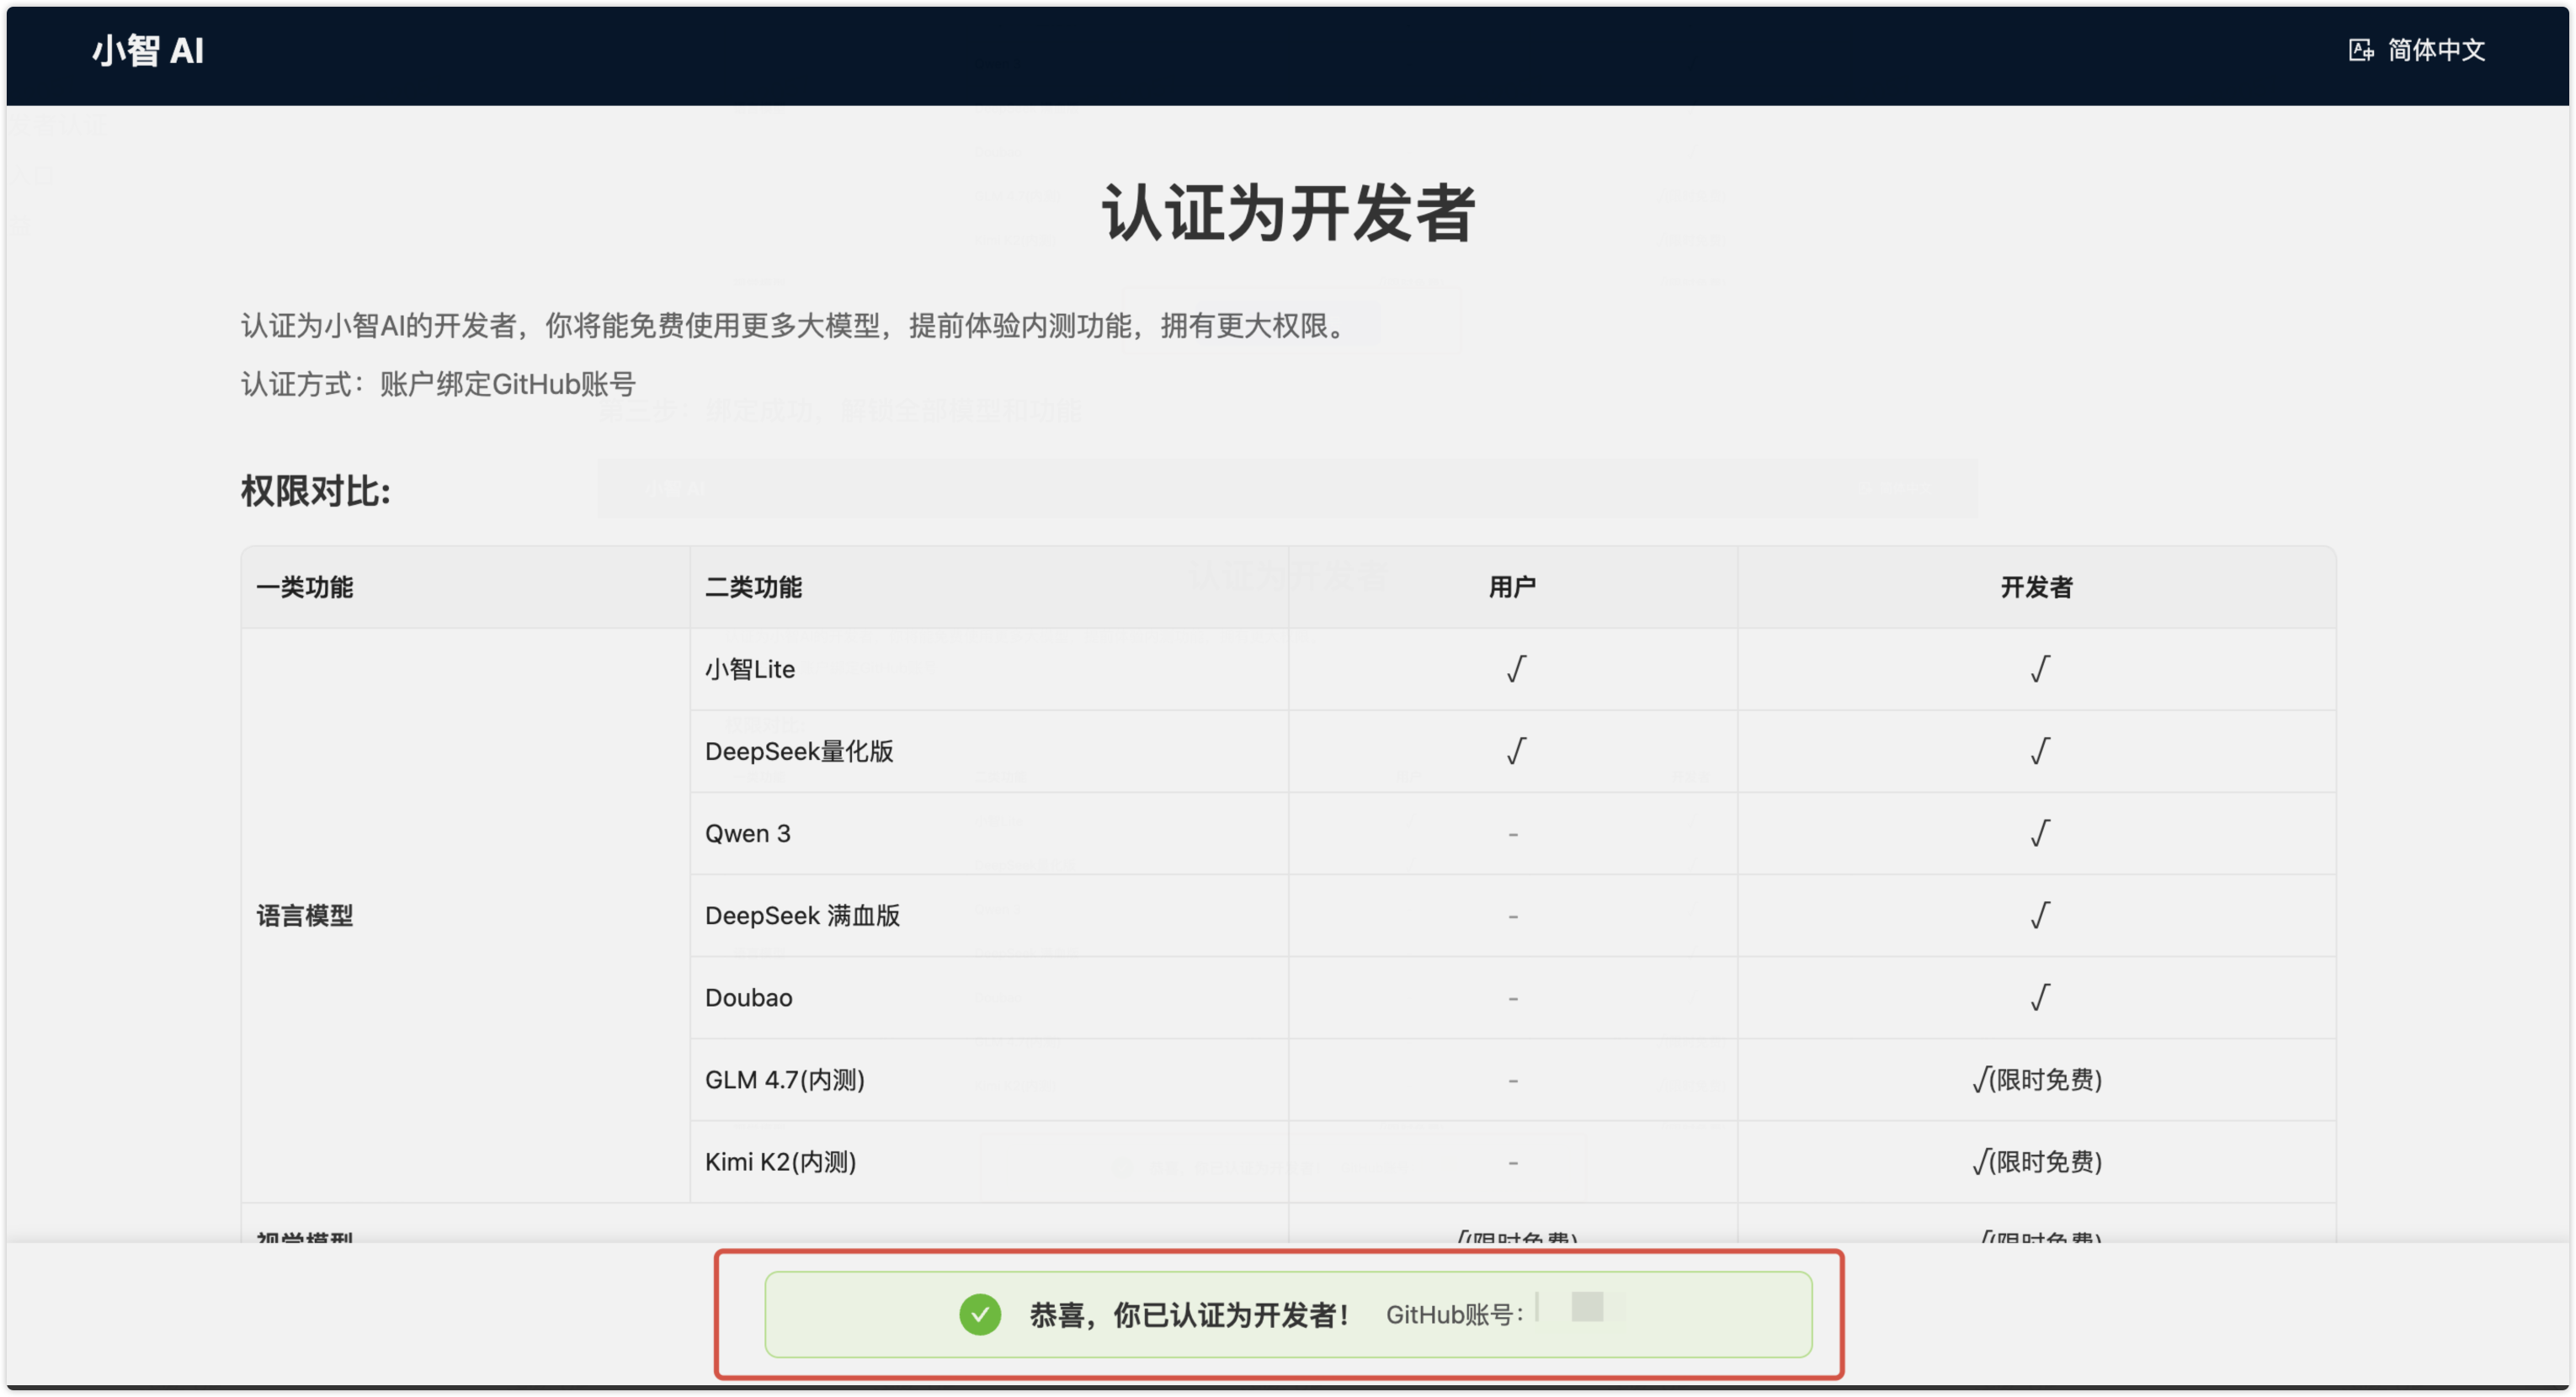Click 开发者 checkmark in Qwen 3 row
Screen dimensions: 2576x1397
click(2040, 833)
